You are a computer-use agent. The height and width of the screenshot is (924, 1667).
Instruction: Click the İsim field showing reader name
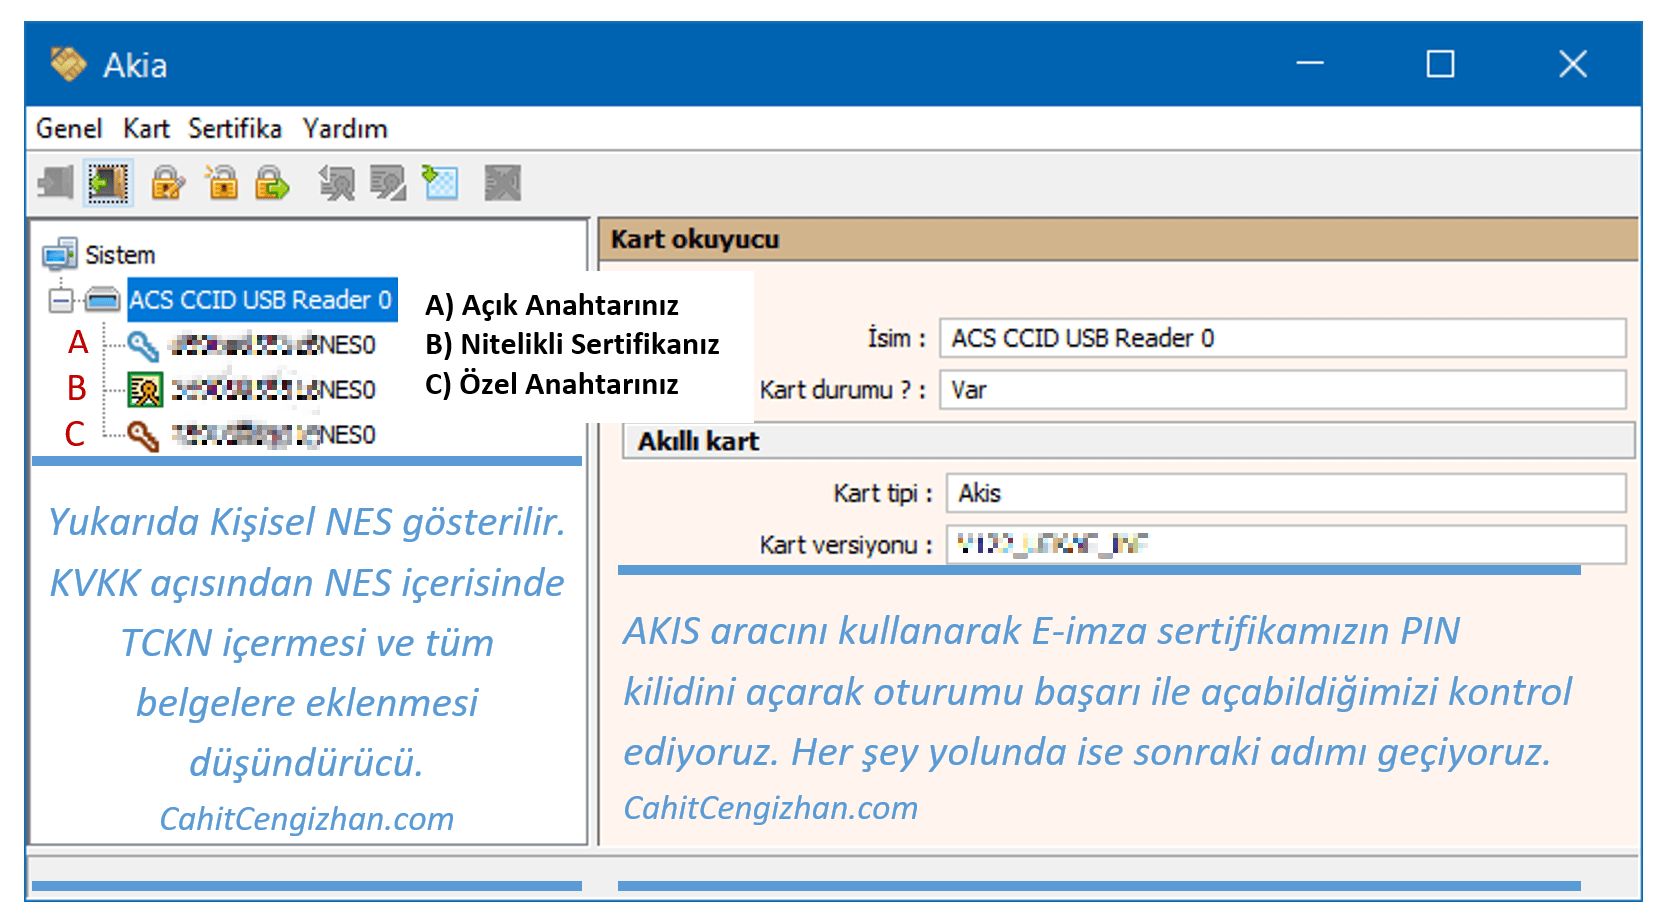tap(1282, 338)
